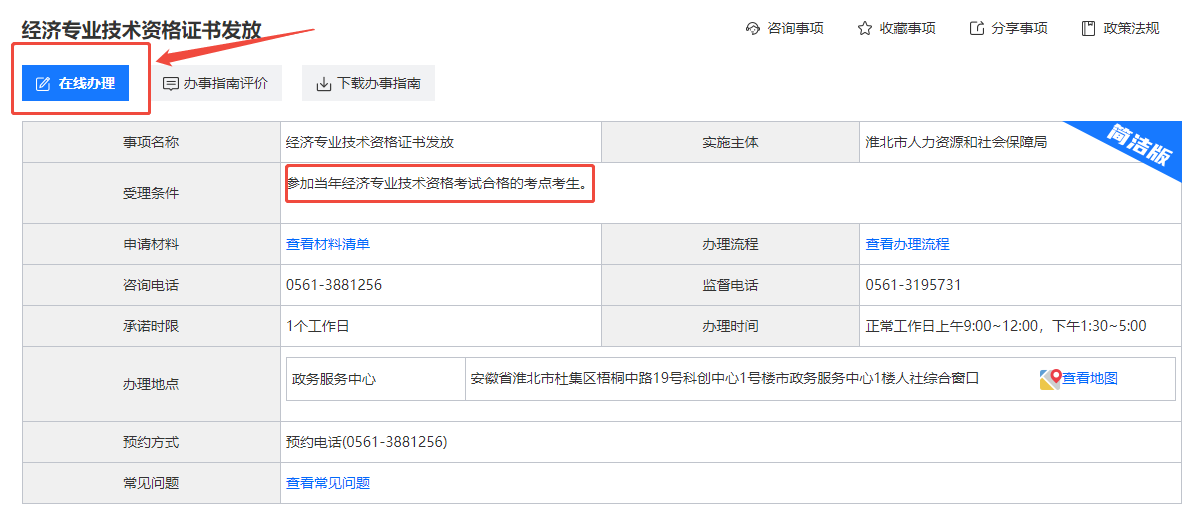Viewport: 1197px width, 524px height.
Task: Click the share icon for 分享事项
Action: pos(977,28)
